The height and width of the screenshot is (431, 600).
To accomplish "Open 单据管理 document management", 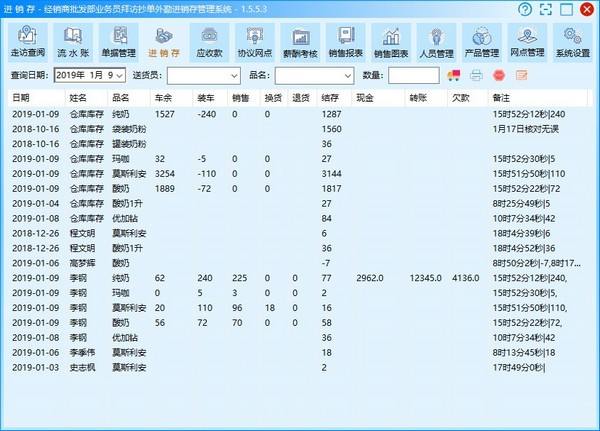I will (118, 43).
